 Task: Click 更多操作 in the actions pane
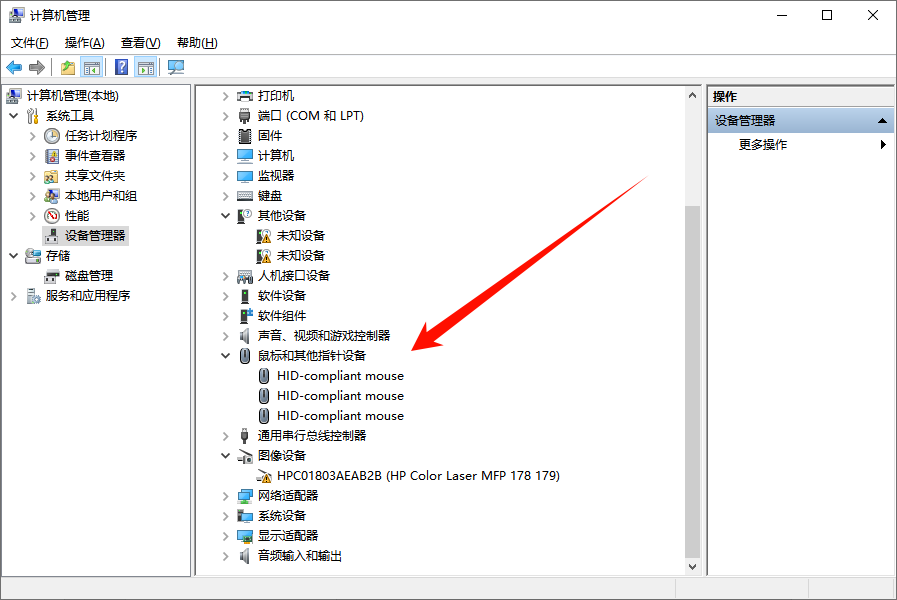[763, 144]
